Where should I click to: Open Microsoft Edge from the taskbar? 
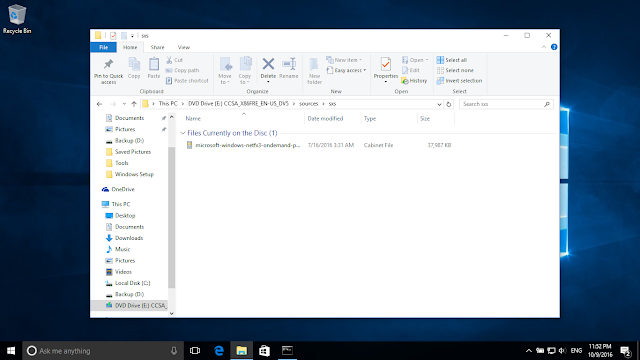219,351
